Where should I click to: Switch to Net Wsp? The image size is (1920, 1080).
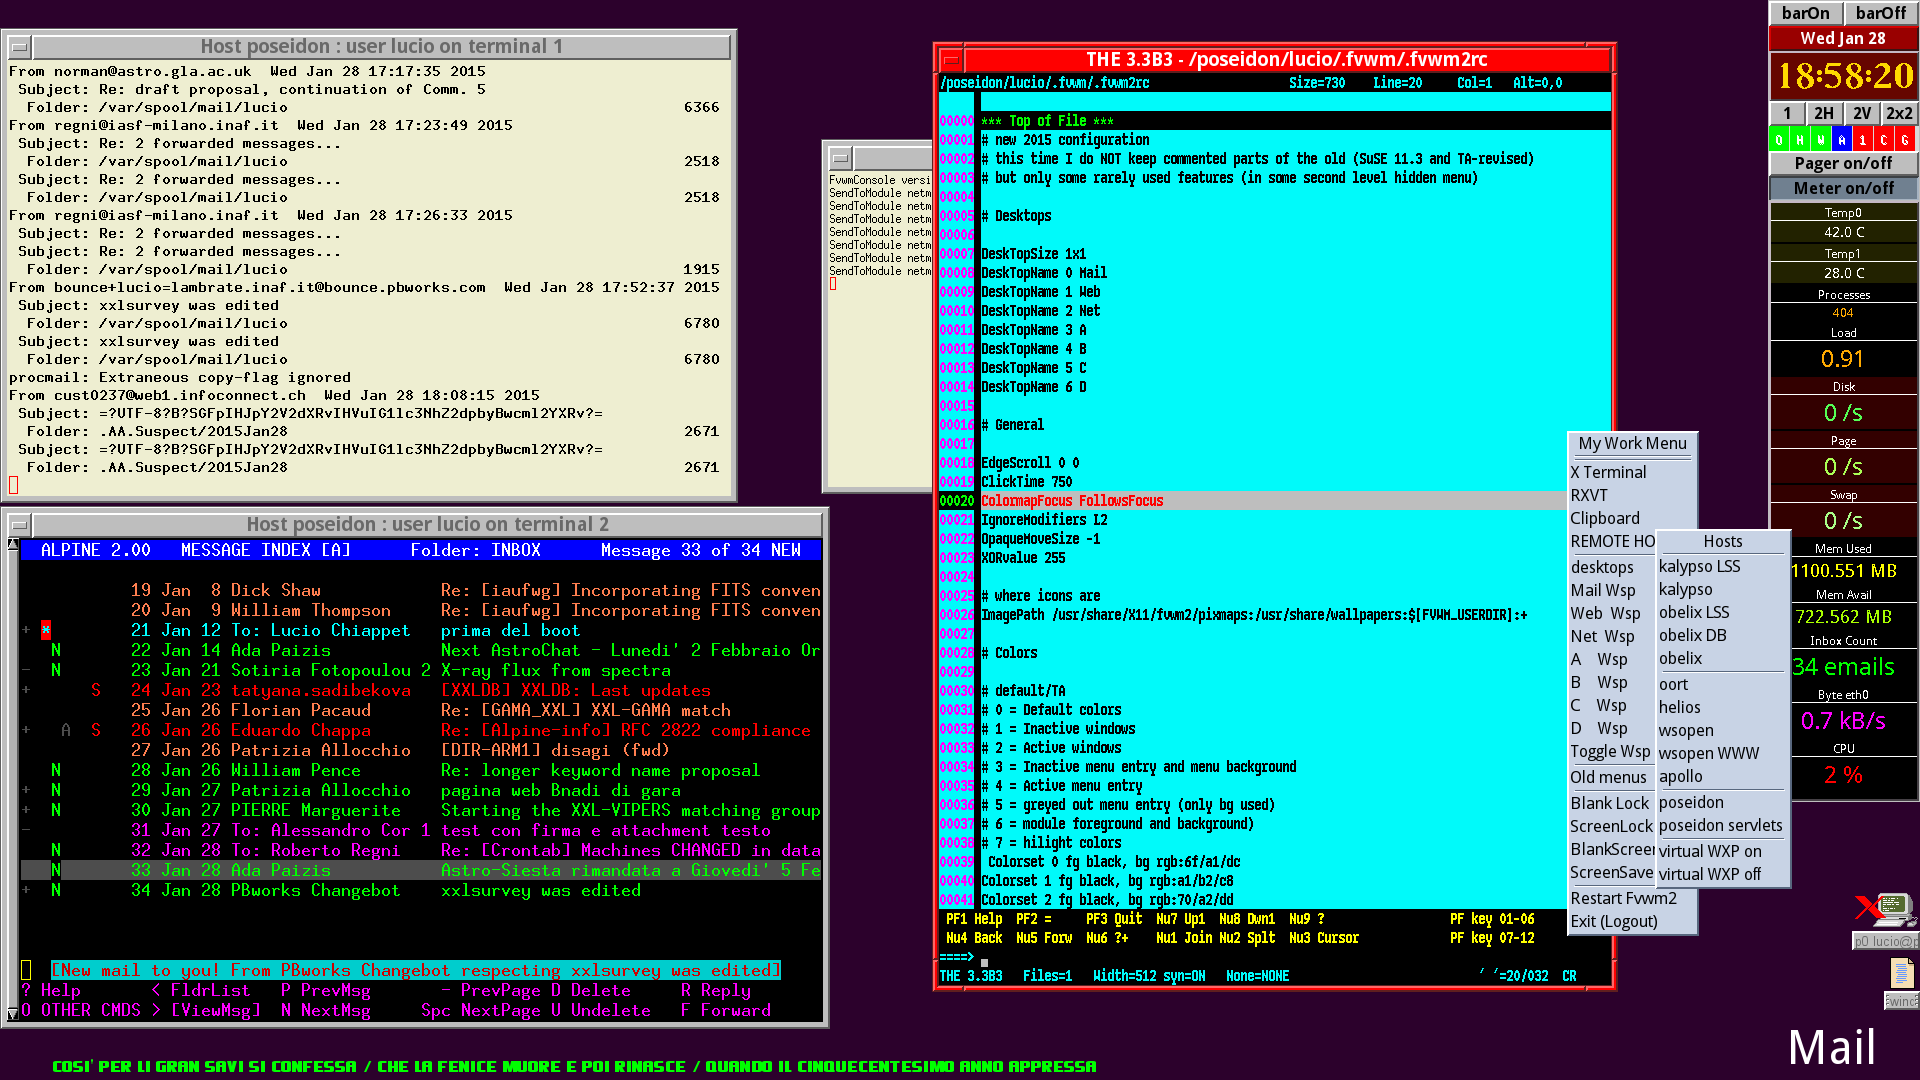(1612, 636)
